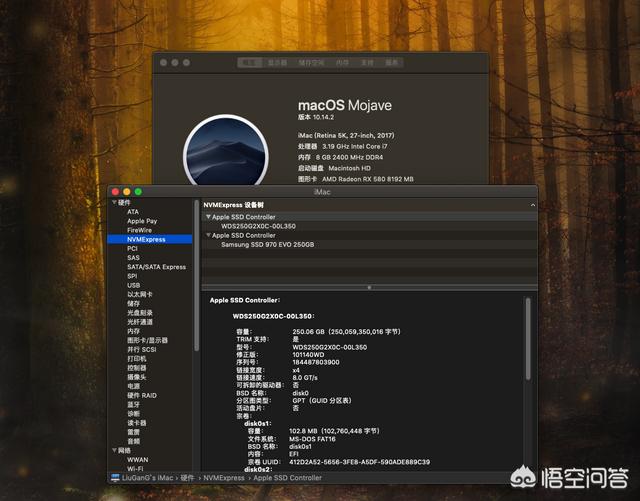640x501 pixels.
Task: Collapse the 网络 network category
Action: pos(113,451)
